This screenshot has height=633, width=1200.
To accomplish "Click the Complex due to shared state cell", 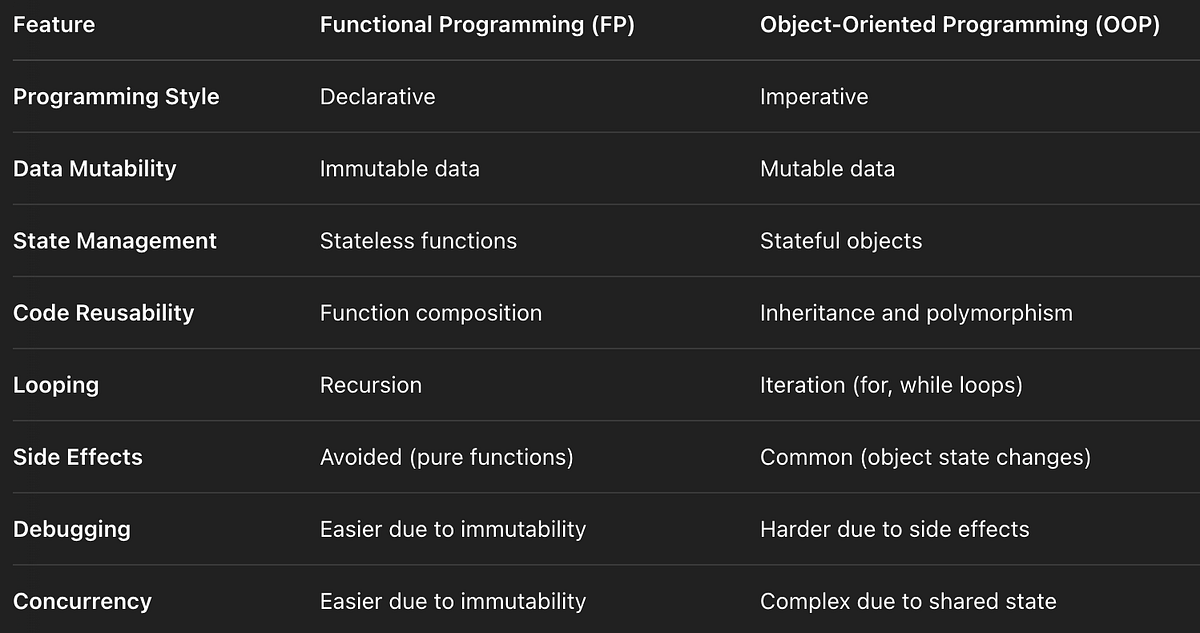I will click(x=908, y=601).
